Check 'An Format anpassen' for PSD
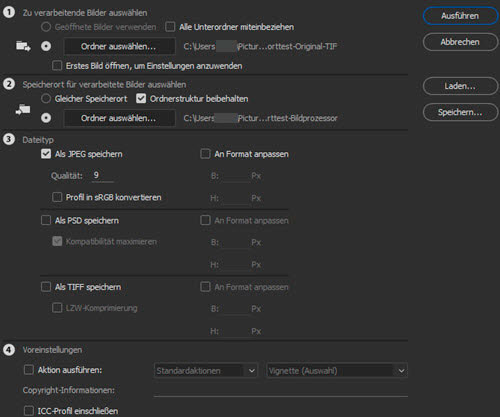Screen dimensions: 500x417 coord(205,220)
